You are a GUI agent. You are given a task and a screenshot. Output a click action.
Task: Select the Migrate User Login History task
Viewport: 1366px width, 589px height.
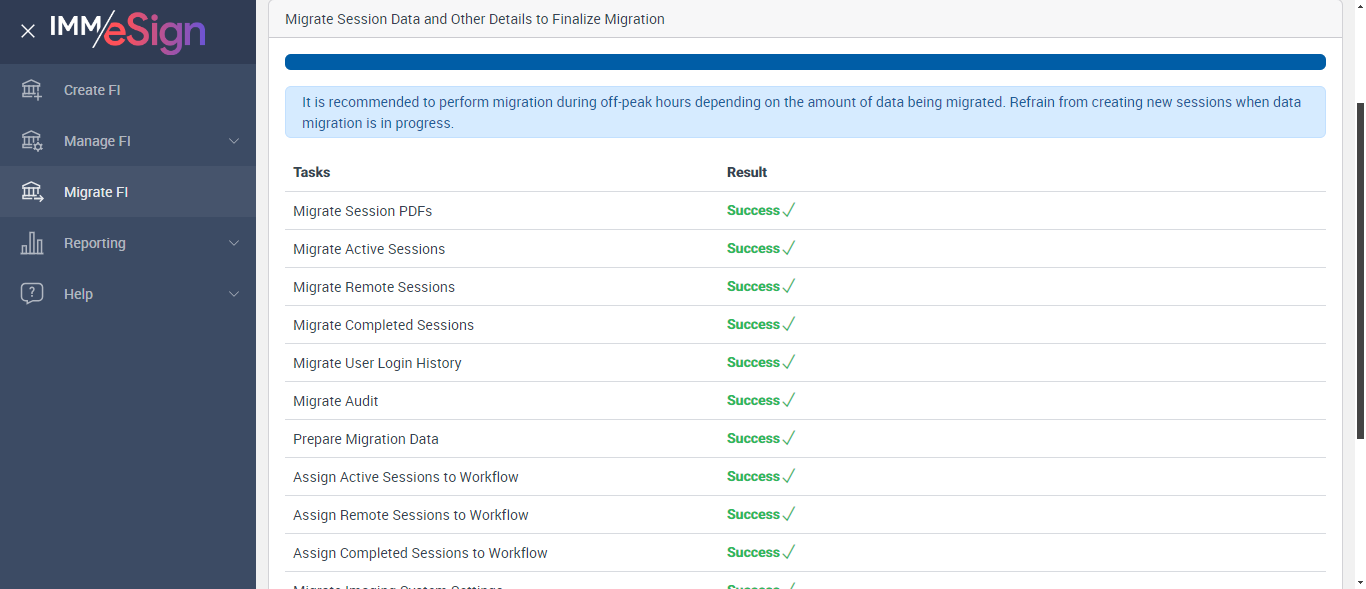point(377,363)
